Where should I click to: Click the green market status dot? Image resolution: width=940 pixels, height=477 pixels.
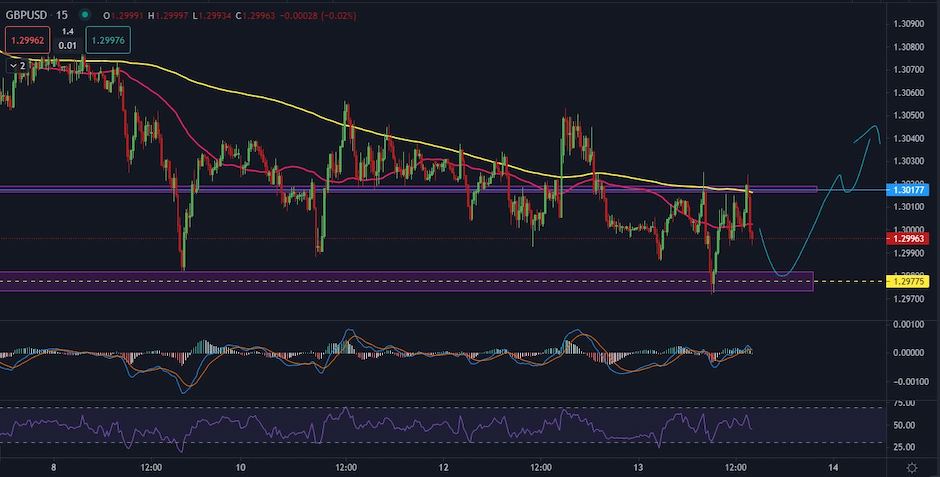[x=85, y=15]
